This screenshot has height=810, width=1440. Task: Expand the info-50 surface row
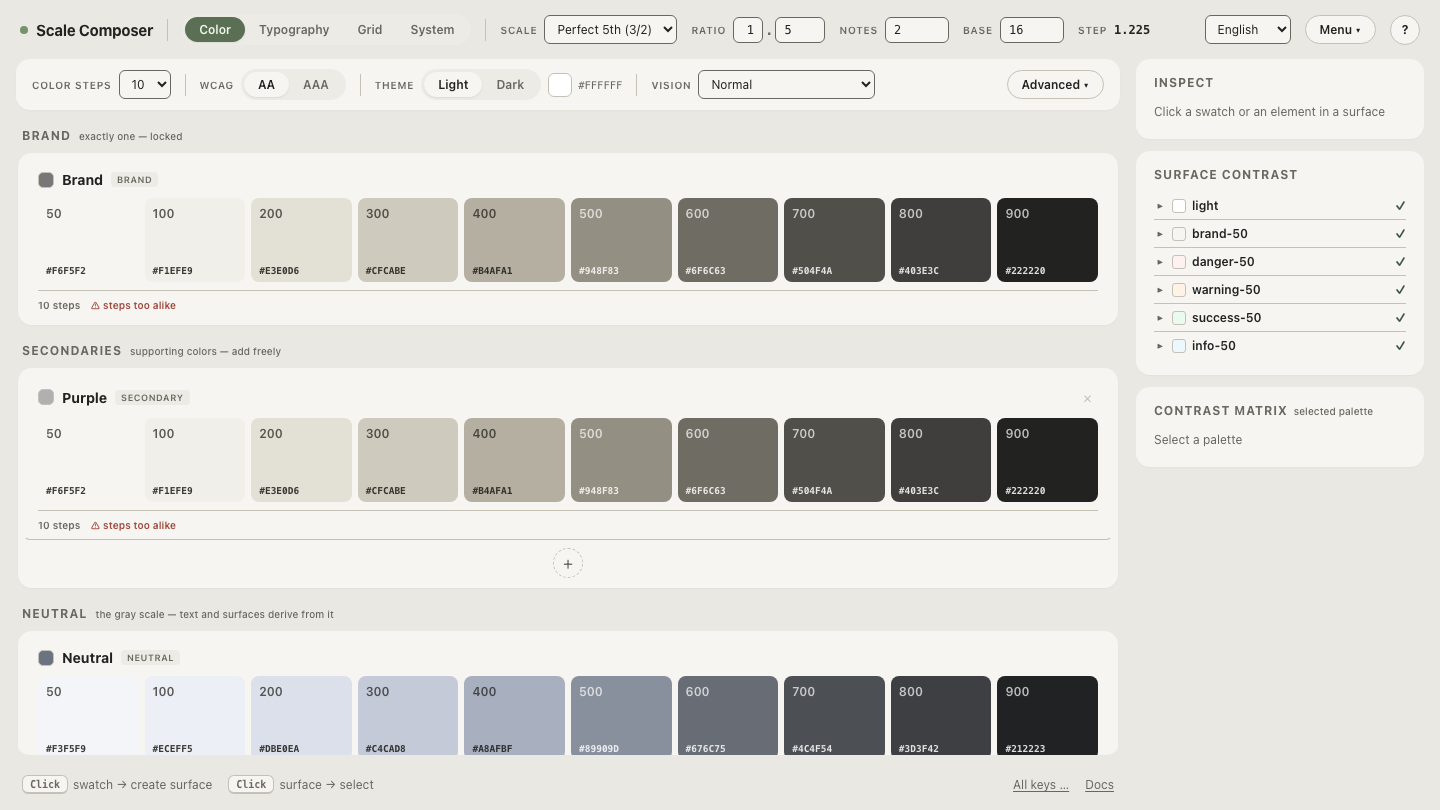(1160, 346)
